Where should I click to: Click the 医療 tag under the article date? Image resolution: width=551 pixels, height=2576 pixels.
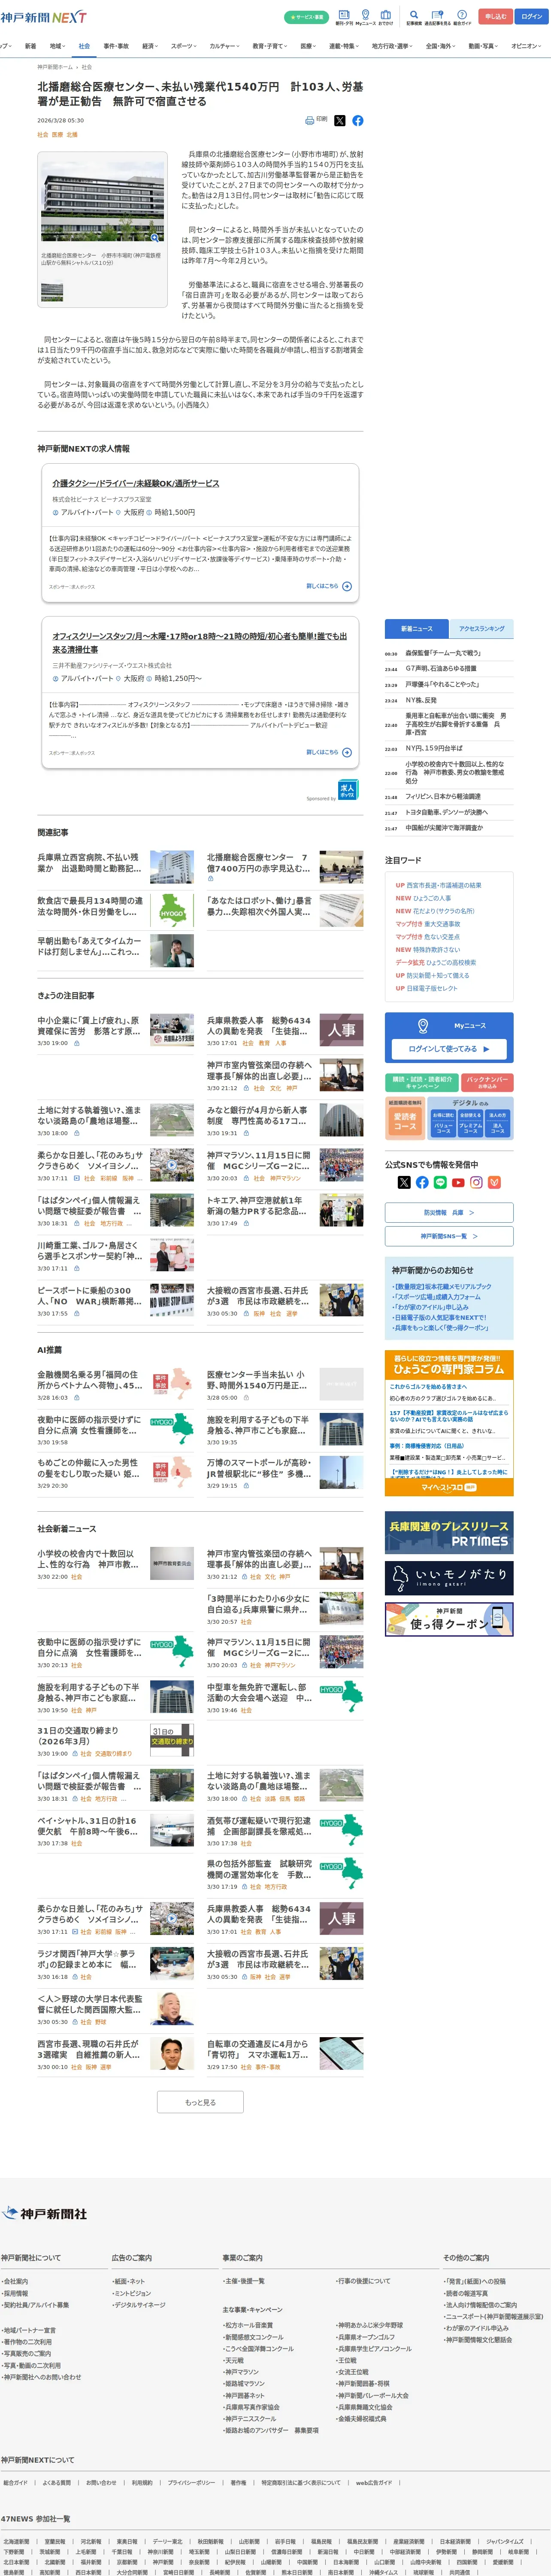coord(57,134)
